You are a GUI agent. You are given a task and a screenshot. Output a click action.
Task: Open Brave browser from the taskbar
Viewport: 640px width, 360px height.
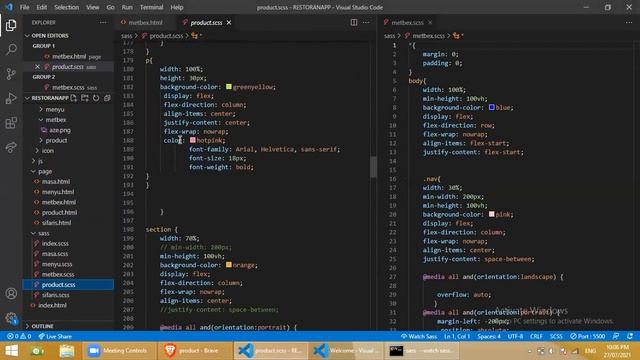point(194,351)
